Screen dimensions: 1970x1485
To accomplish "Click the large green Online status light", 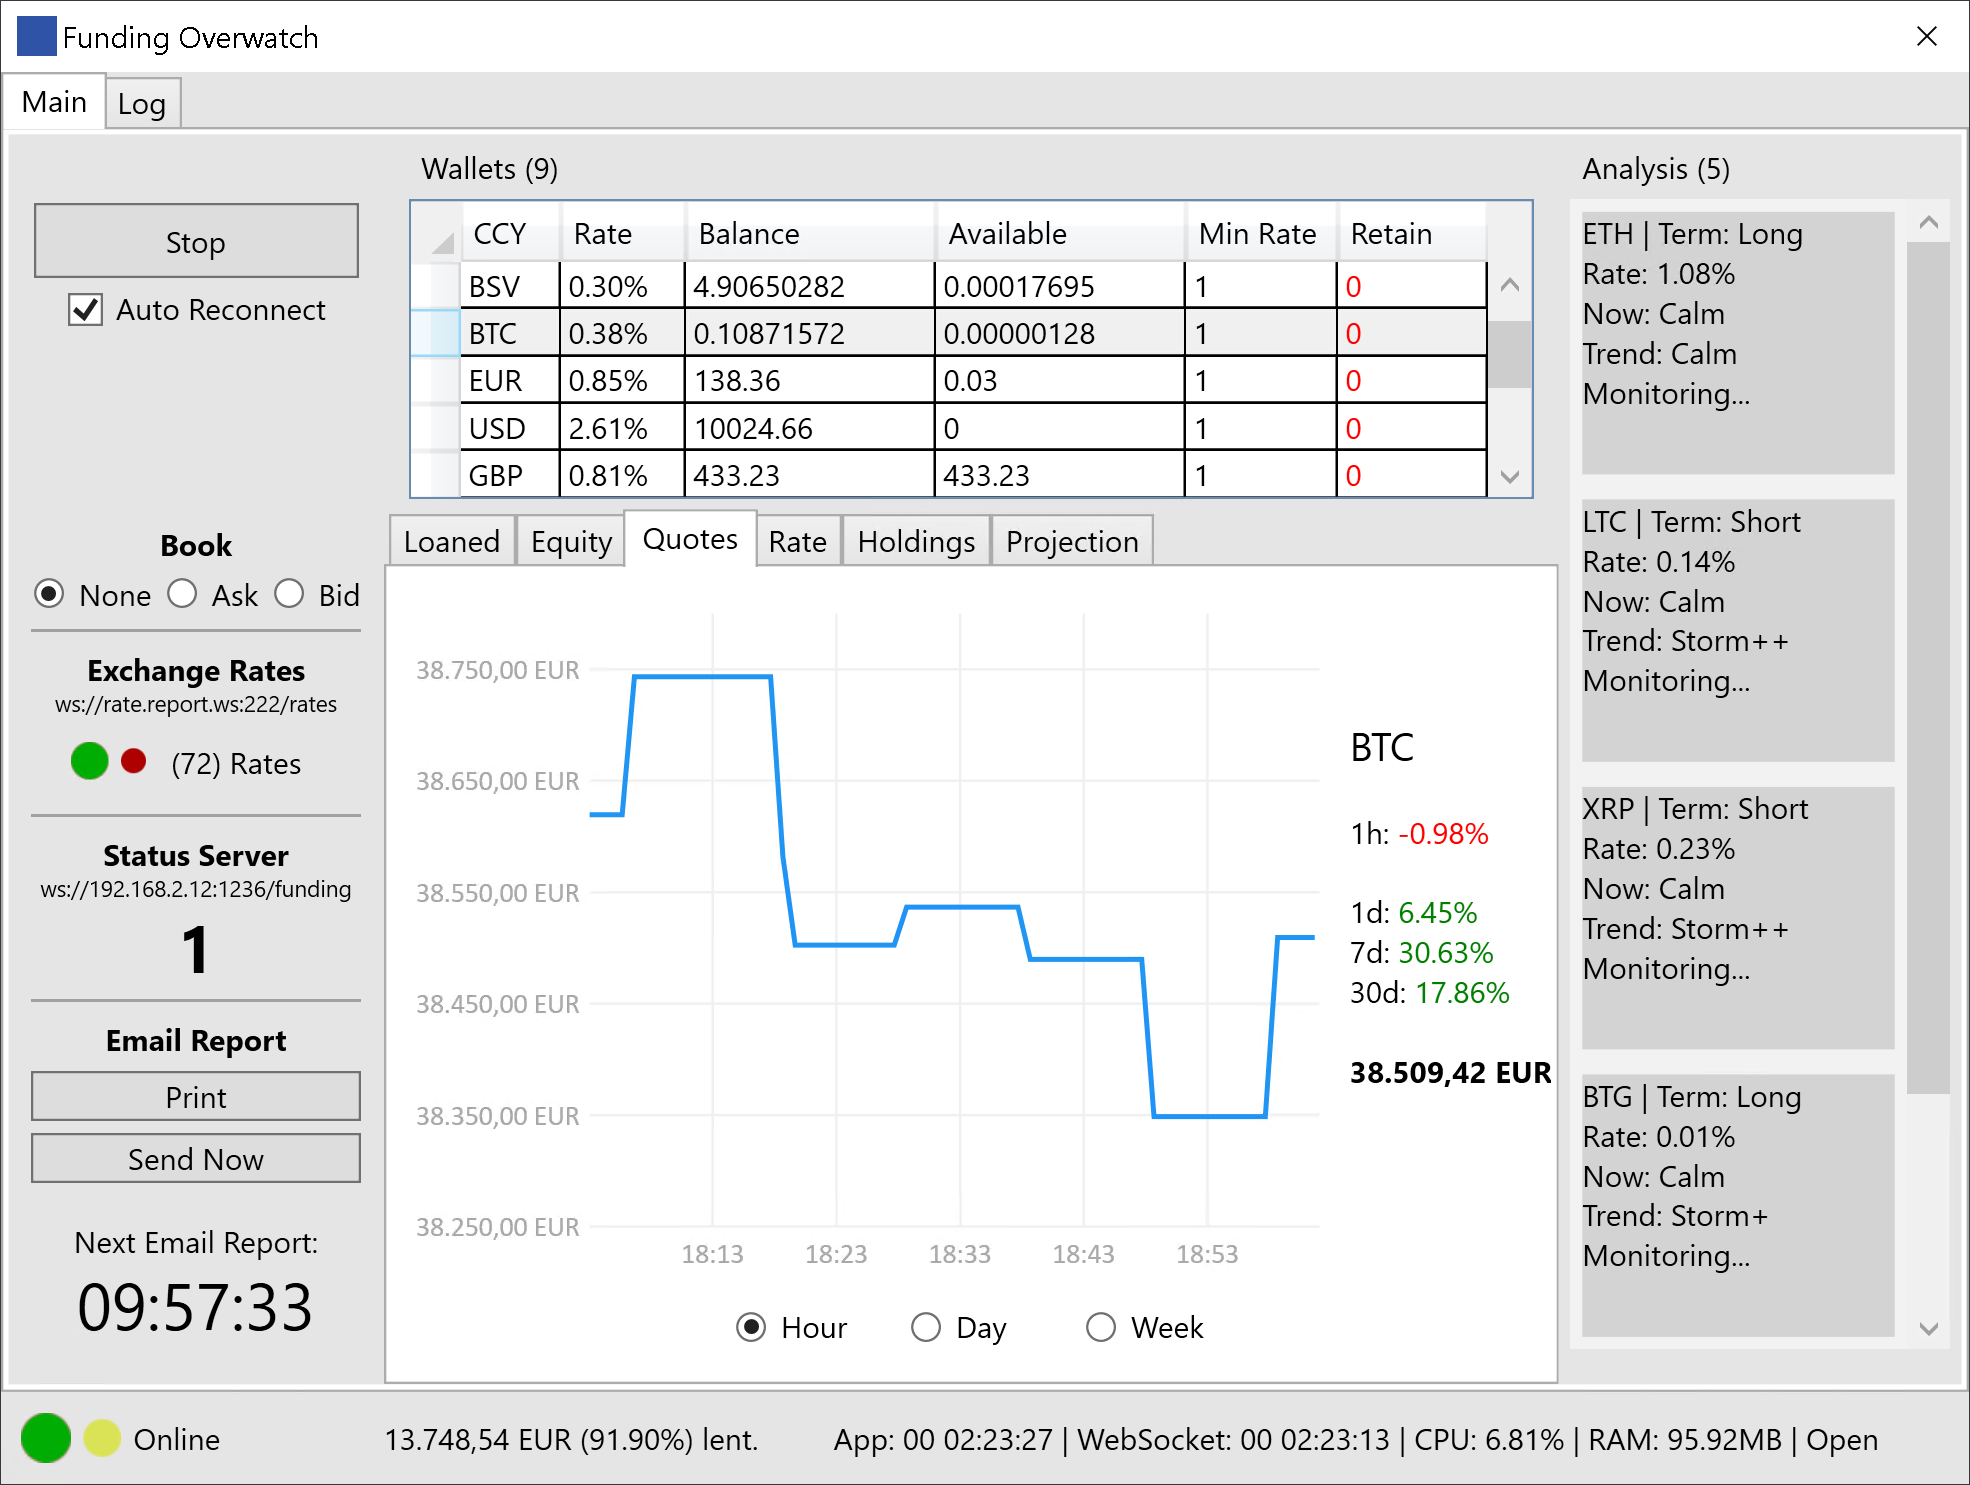I will (45, 1438).
